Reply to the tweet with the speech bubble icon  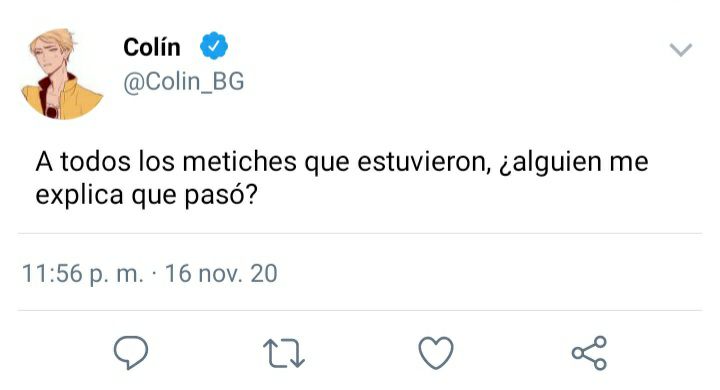click(131, 352)
